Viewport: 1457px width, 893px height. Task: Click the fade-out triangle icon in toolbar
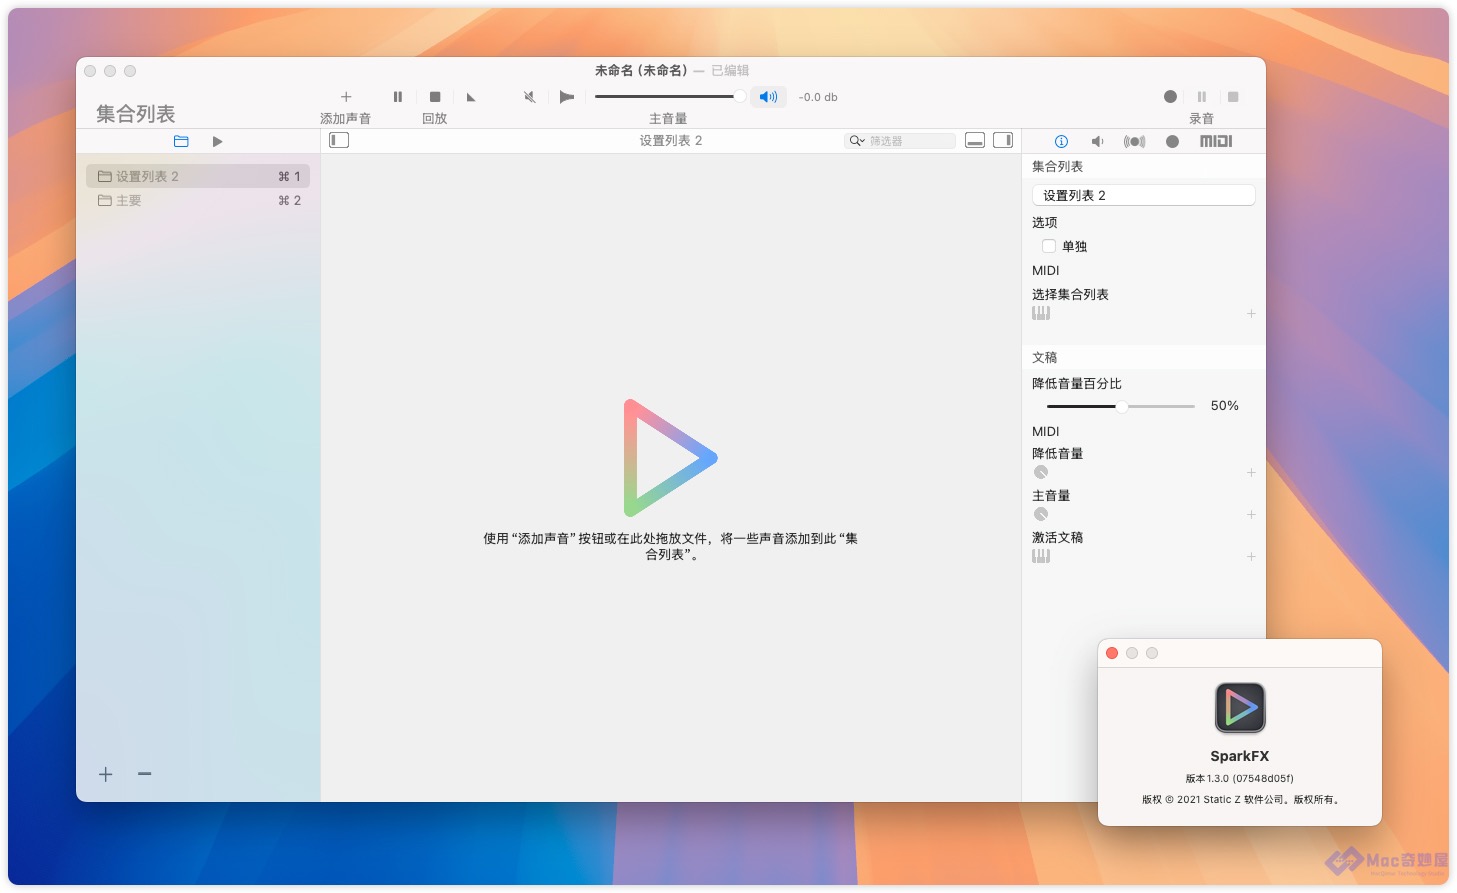click(471, 97)
